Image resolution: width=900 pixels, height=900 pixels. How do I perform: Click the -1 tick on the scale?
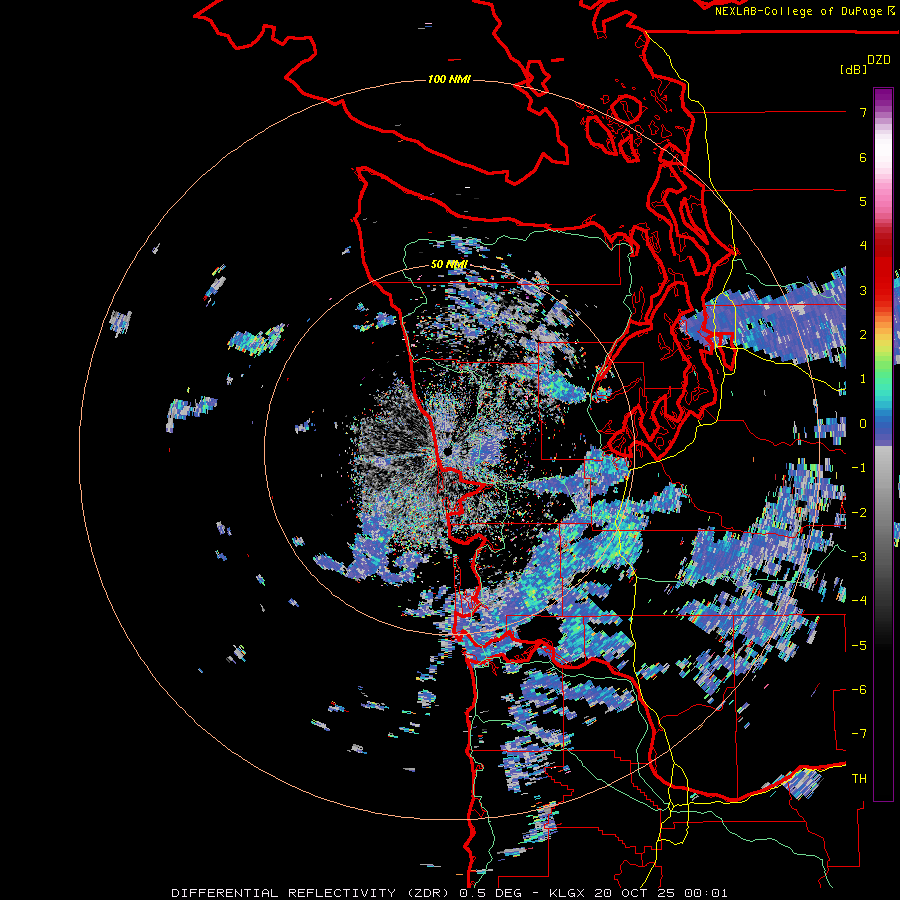pyautogui.click(x=859, y=468)
